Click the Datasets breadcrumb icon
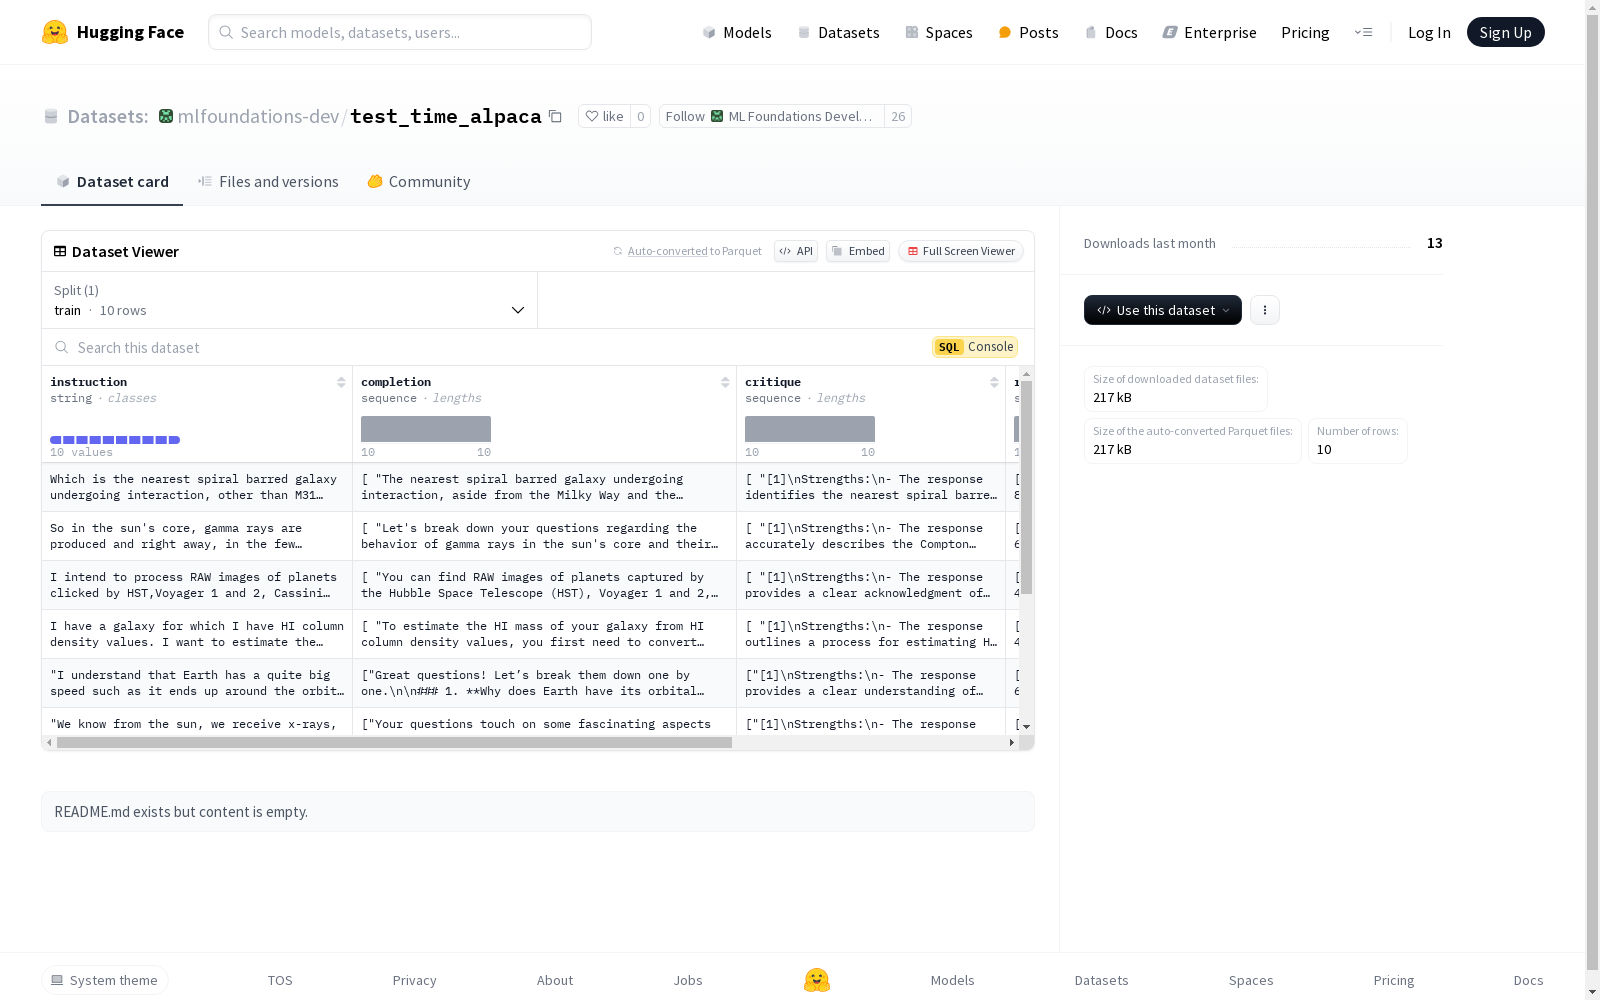Viewport: 1600px width, 1000px height. (51, 116)
